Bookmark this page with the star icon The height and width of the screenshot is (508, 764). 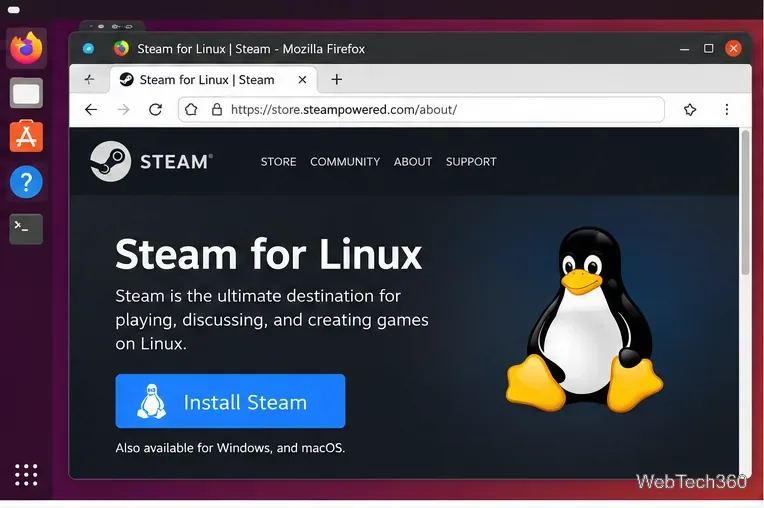click(x=690, y=110)
